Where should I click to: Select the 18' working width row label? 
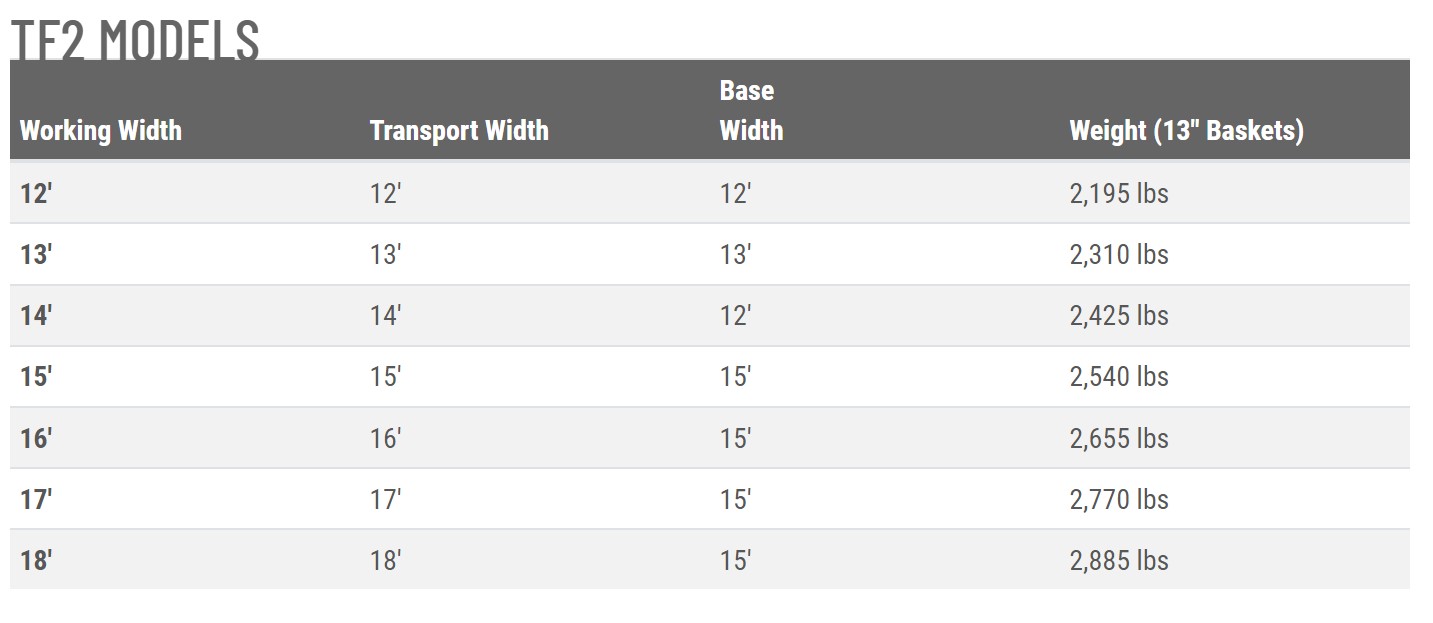tap(36, 560)
